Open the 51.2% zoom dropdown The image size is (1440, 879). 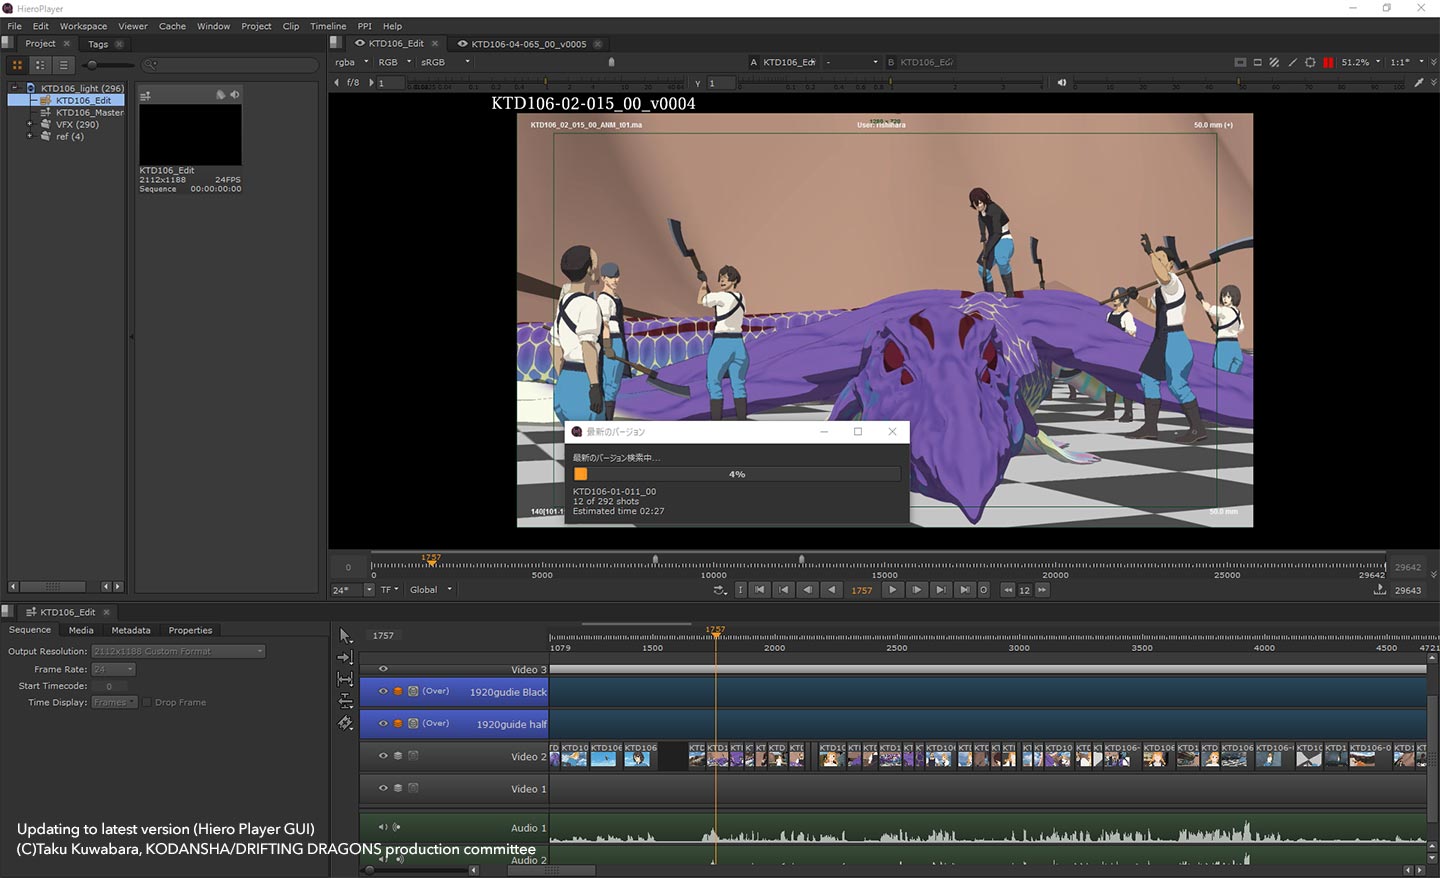[1361, 62]
